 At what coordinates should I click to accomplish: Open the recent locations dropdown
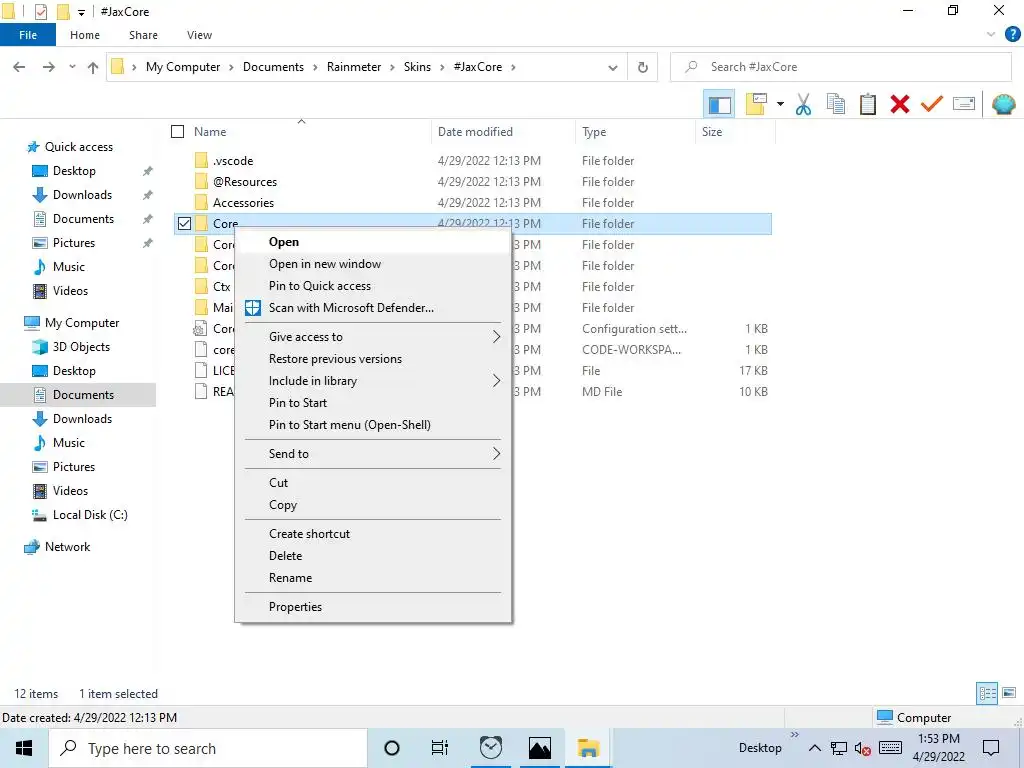click(x=72, y=67)
